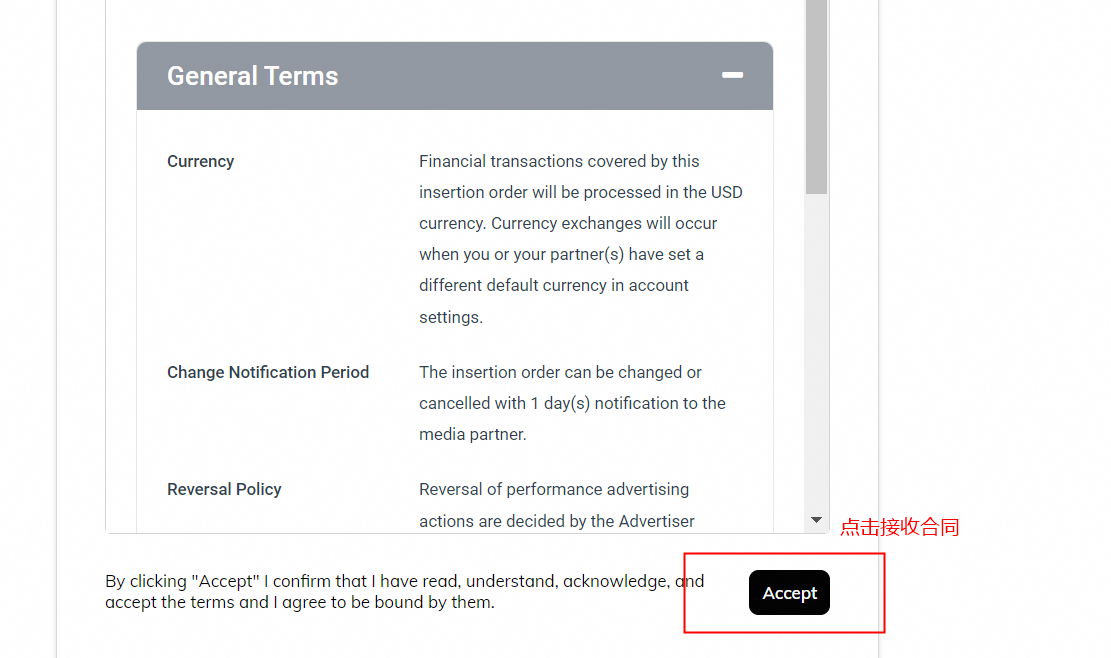
Task: Select the Currency term label
Action: click(x=200, y=161)
